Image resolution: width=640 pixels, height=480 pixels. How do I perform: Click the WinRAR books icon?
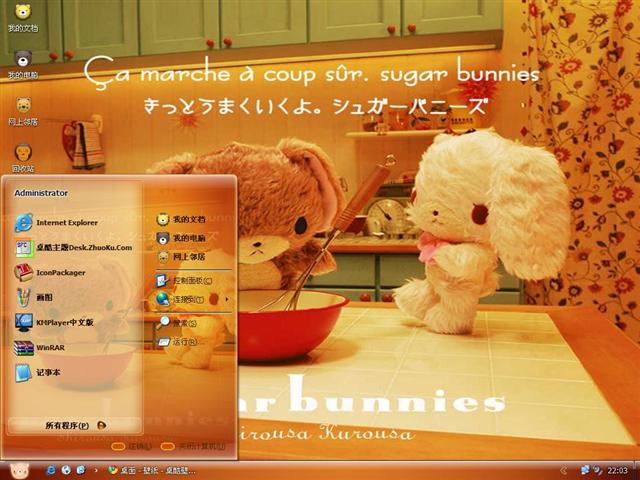coord(24,348)
